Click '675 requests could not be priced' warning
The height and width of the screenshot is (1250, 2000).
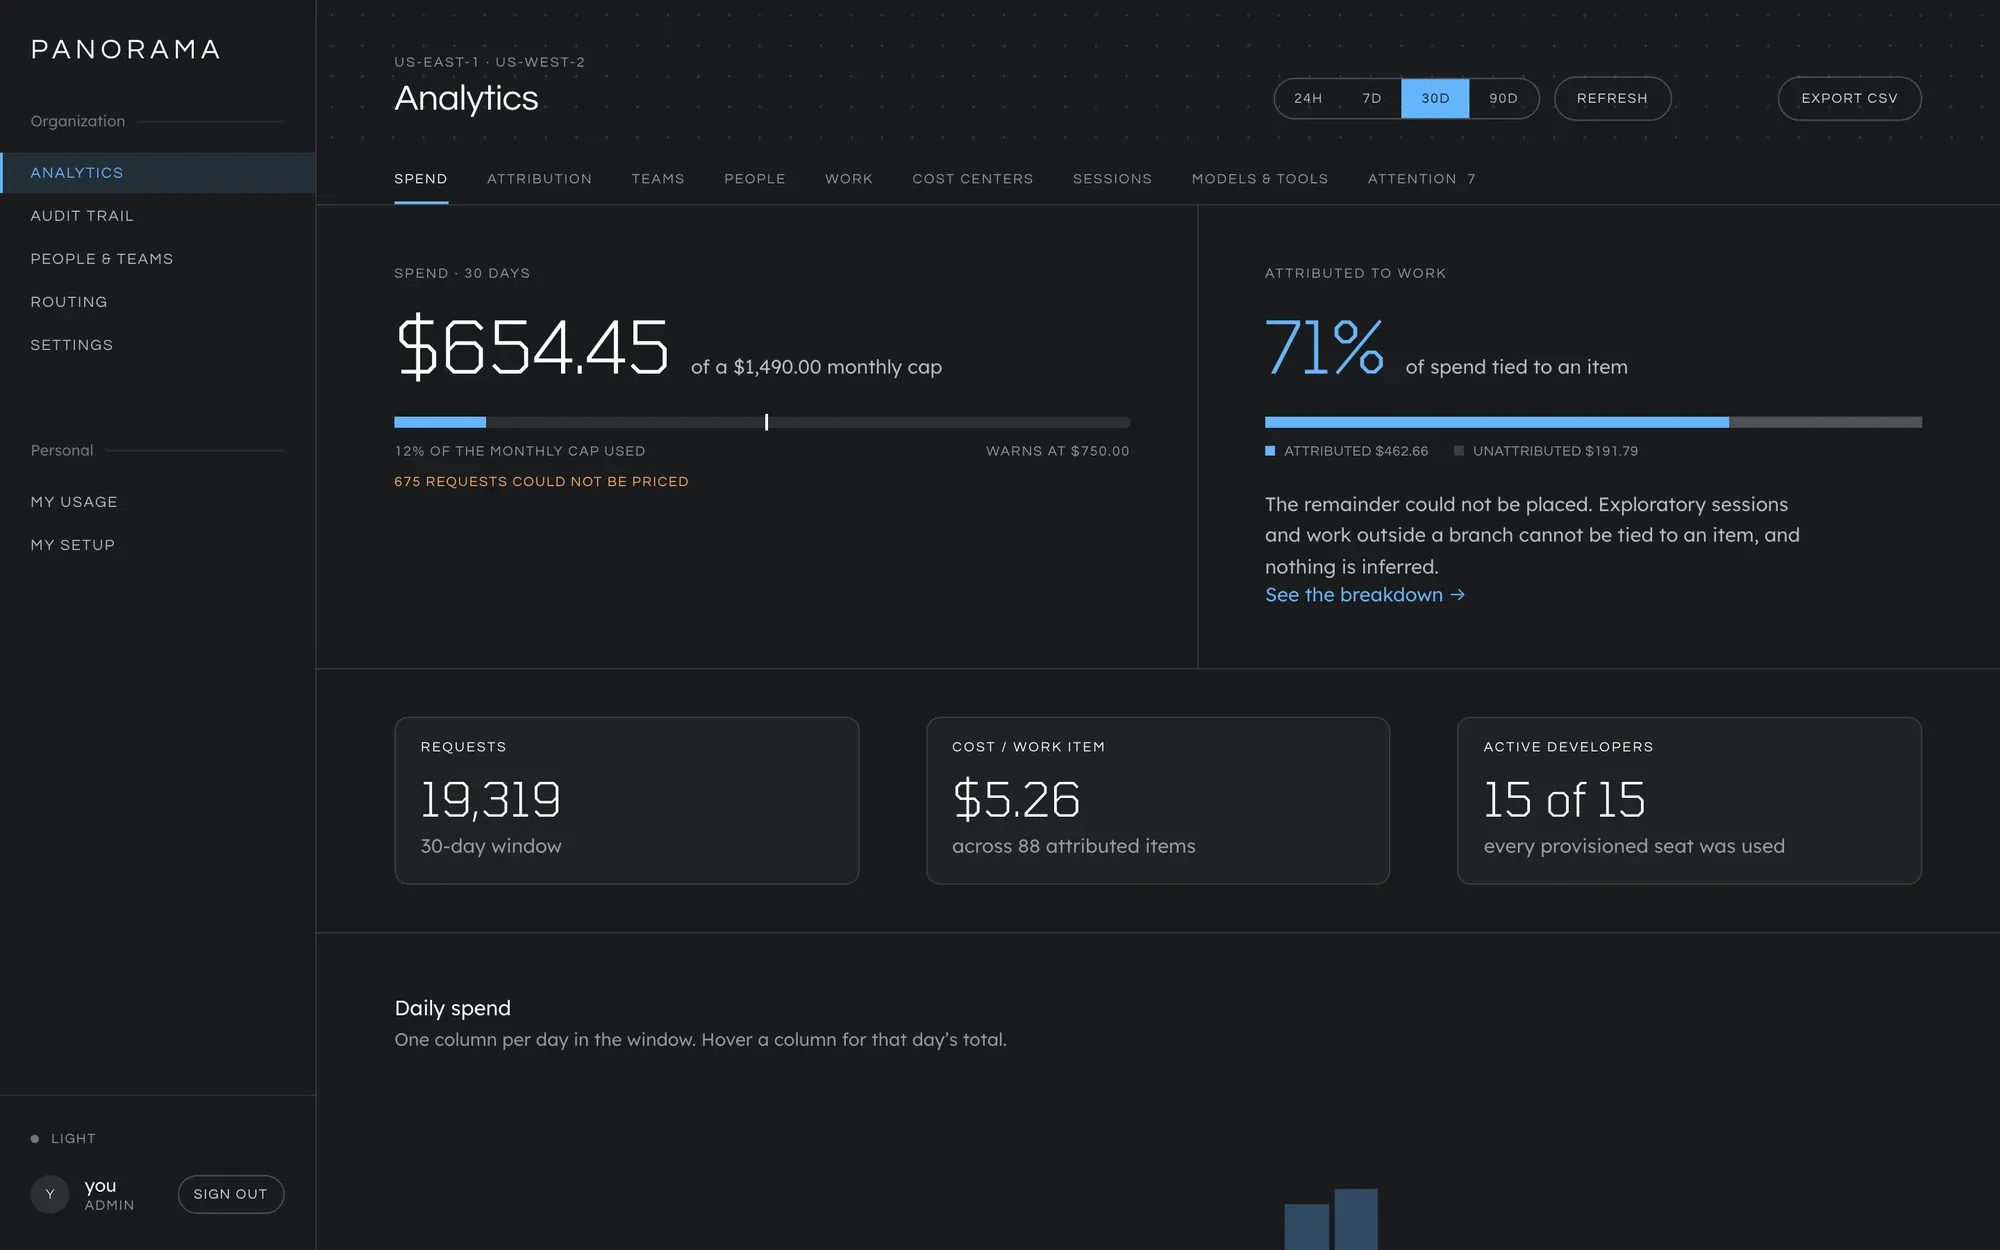coord(541,482)
